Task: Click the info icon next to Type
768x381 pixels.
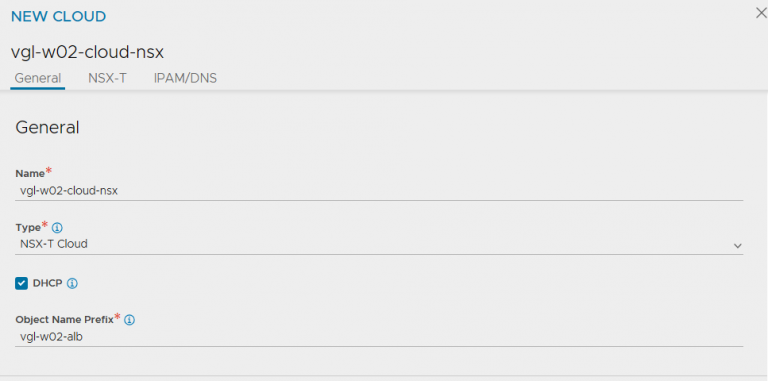Action: [57, 228]
